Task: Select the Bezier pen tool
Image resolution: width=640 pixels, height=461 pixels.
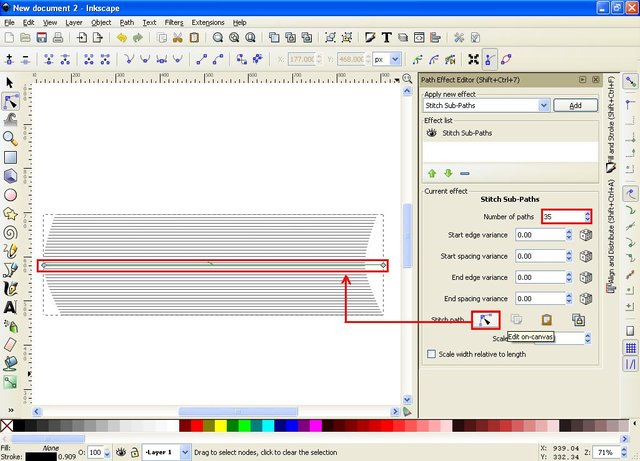Action: [10, 269]
